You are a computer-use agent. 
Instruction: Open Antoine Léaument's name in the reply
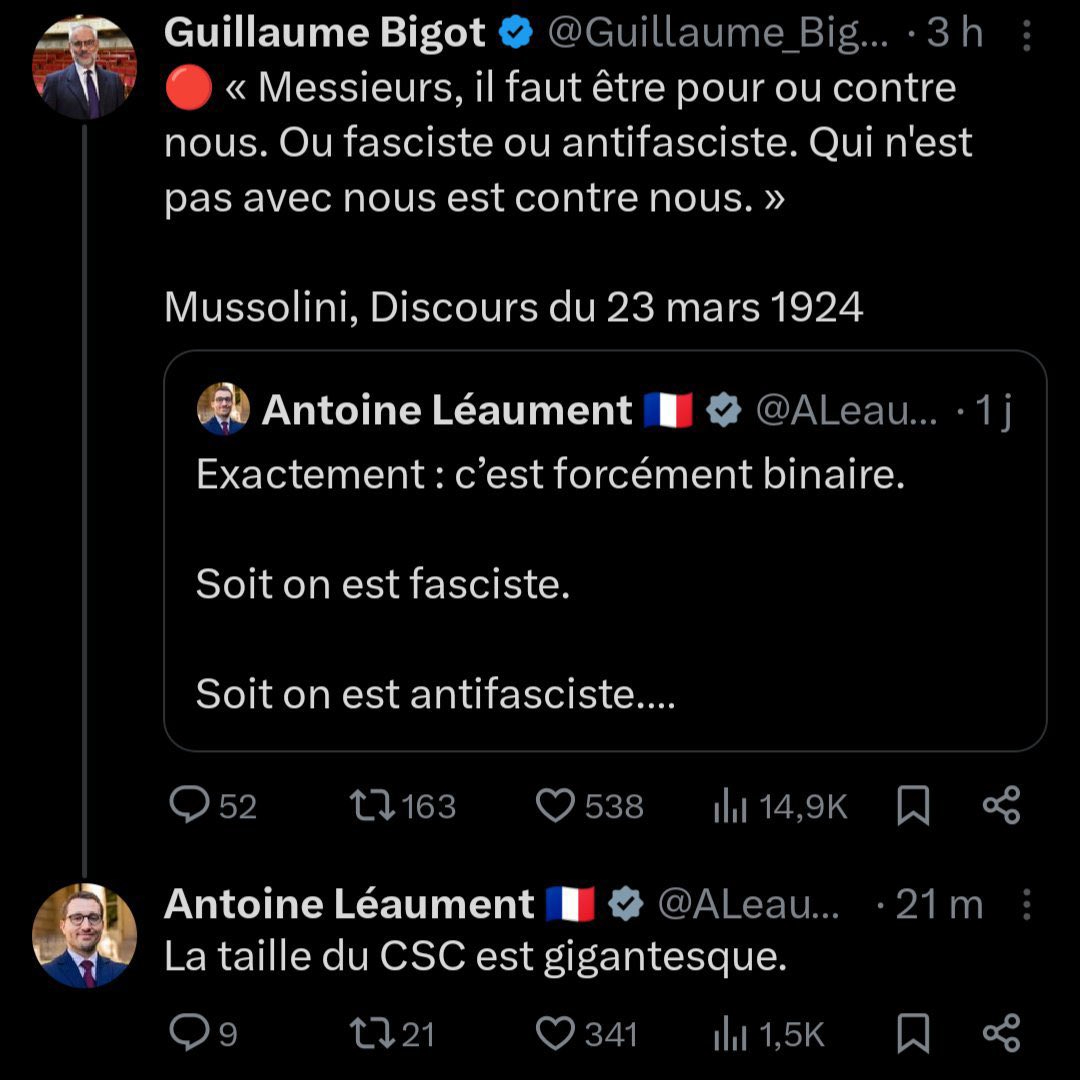pyautogui.click(x=349, y=904)
